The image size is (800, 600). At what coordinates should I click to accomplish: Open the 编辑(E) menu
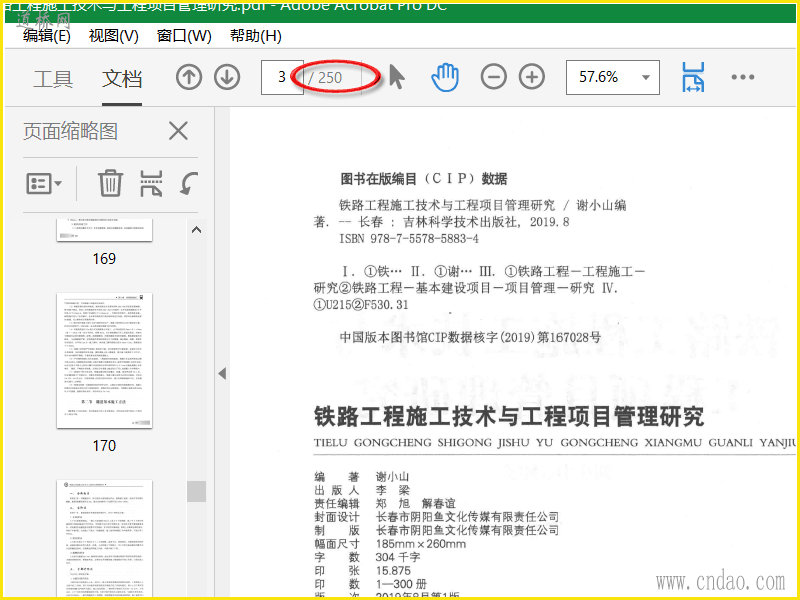coord(47,36)
